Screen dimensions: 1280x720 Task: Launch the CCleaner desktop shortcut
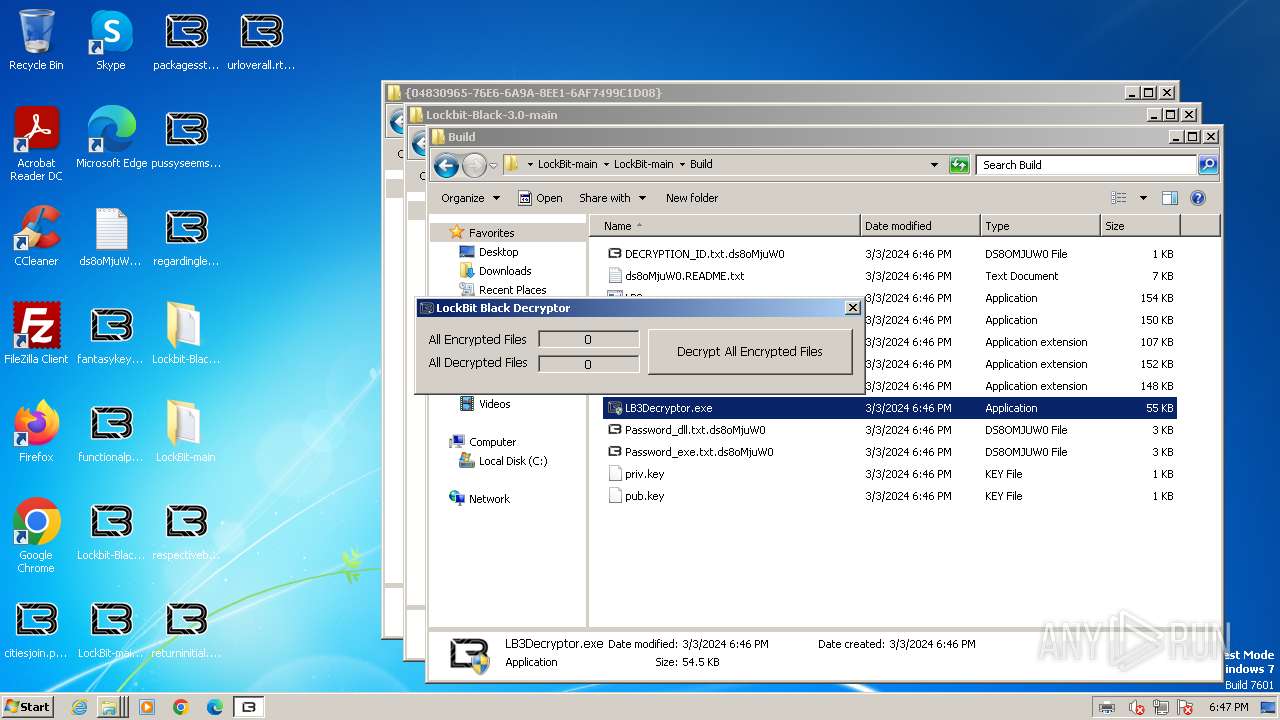click(x=36, y=236)
